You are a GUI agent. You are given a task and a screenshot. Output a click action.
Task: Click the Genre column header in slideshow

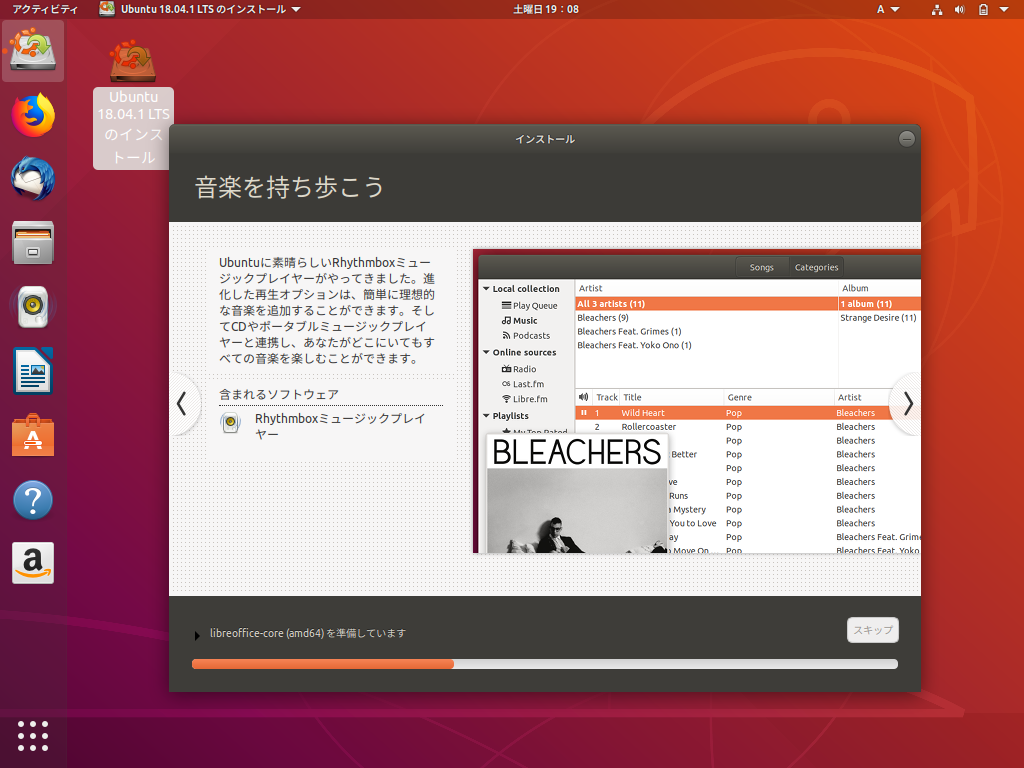pos(778,397)
